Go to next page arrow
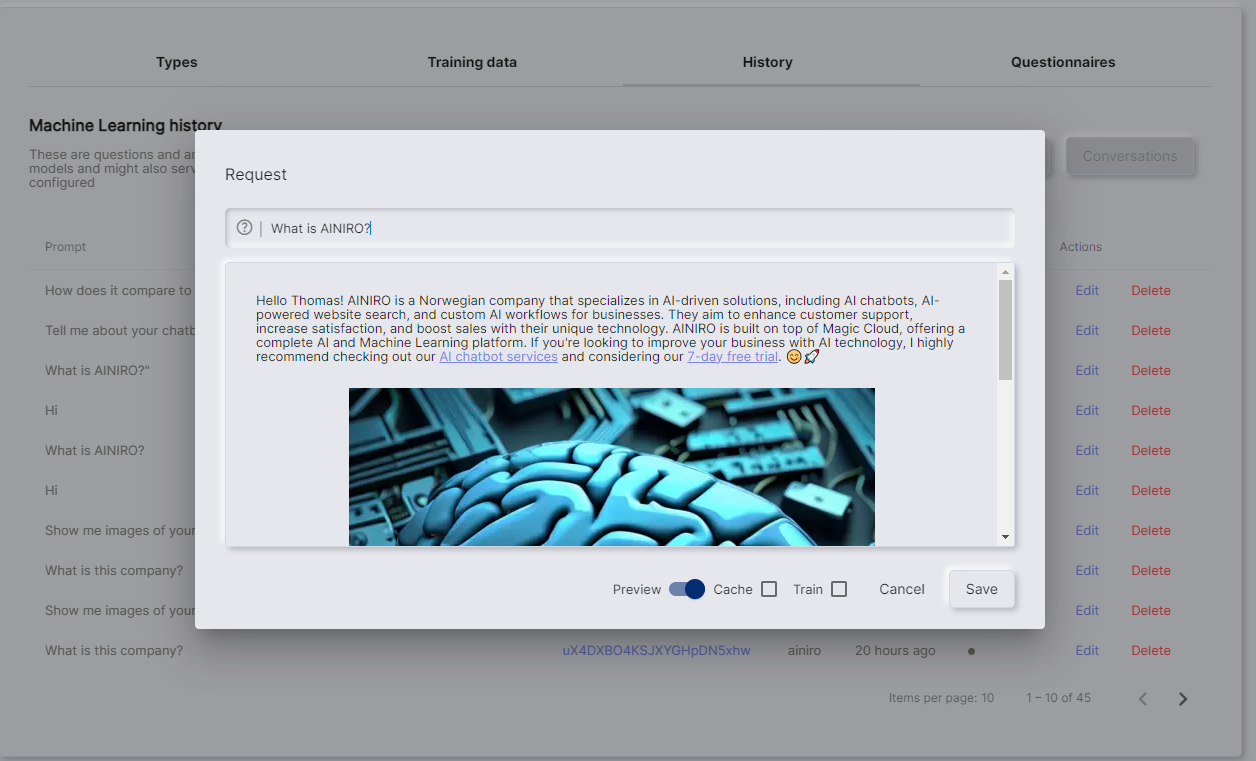The image size is (1256, 761). 1183,699
